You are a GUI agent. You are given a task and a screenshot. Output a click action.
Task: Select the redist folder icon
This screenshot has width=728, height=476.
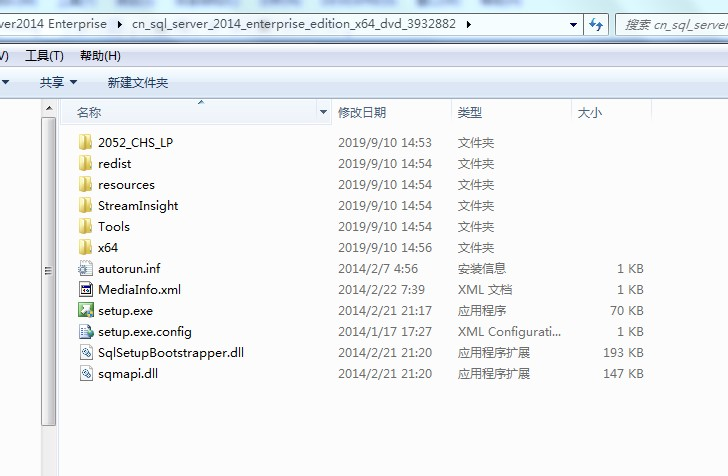click(x=85, y=163)
